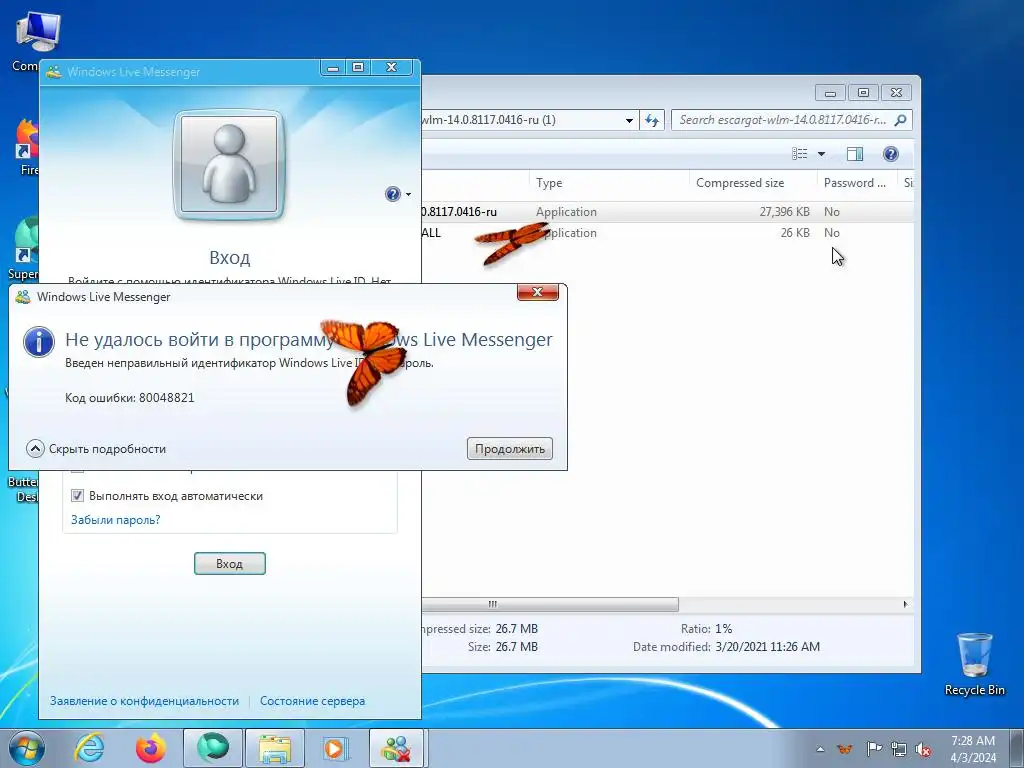The width and height of the screenshot is (1024, 768).
Task: Click the Windows Live Messenger taskbar icon
Action: point(398,748)
